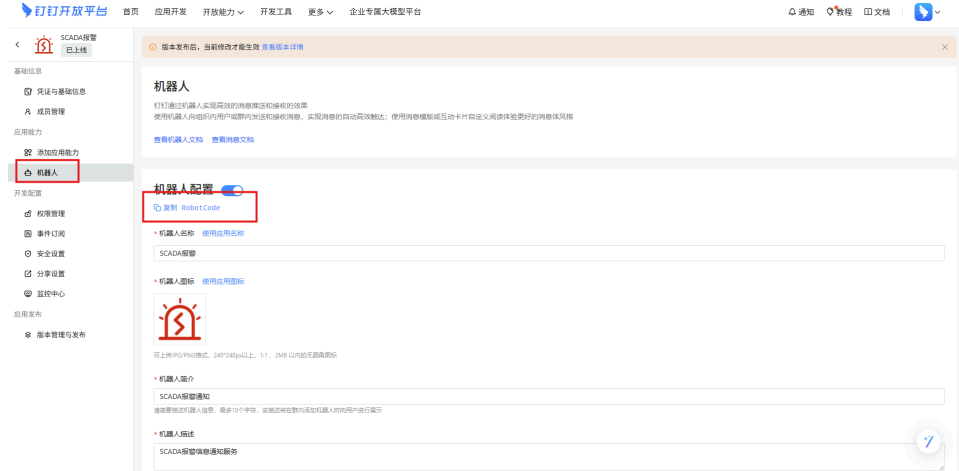Expand the 更多 dropdown in top nav
Screen dimensions: 959x471
point(320,12)
